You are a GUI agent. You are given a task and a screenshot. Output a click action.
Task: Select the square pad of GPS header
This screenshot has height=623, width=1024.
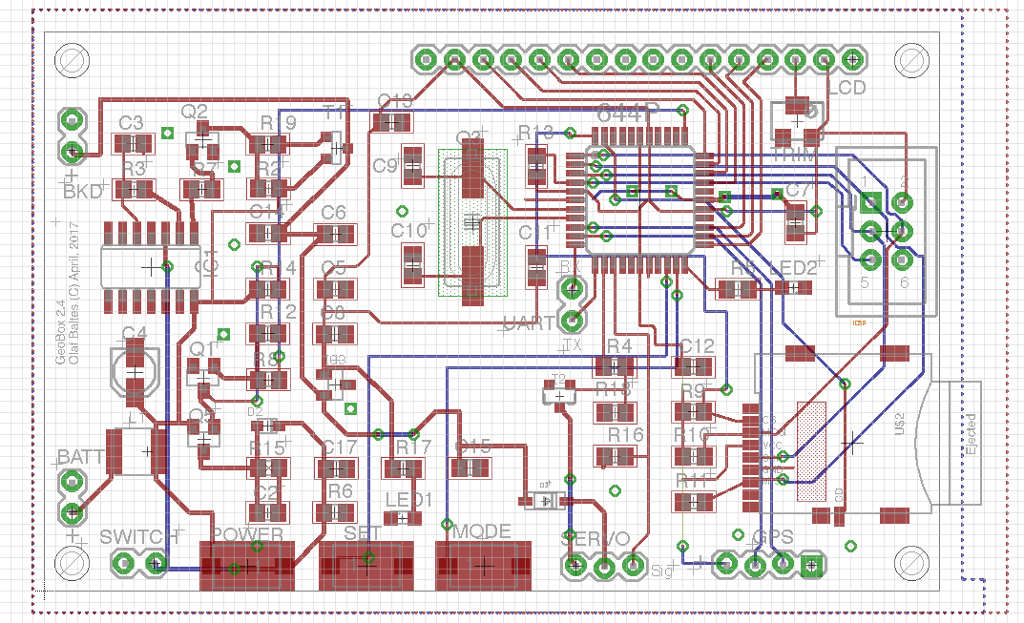click(x=812, y=564)
